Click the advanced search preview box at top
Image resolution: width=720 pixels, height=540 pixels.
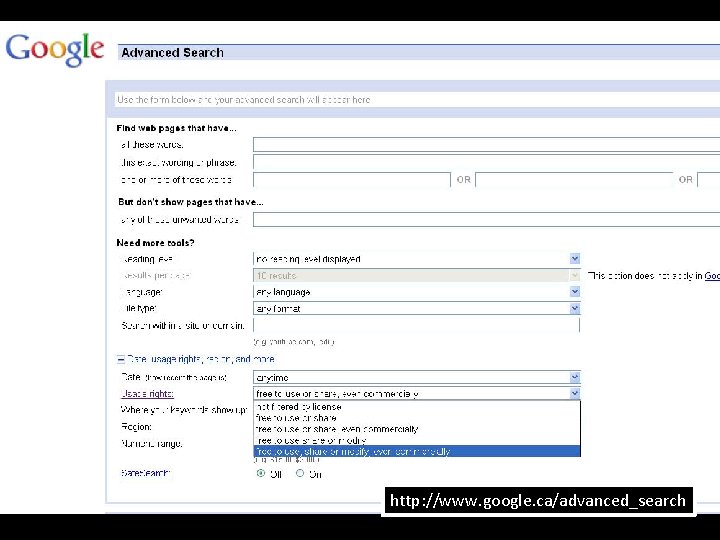(x=417, y=100)
